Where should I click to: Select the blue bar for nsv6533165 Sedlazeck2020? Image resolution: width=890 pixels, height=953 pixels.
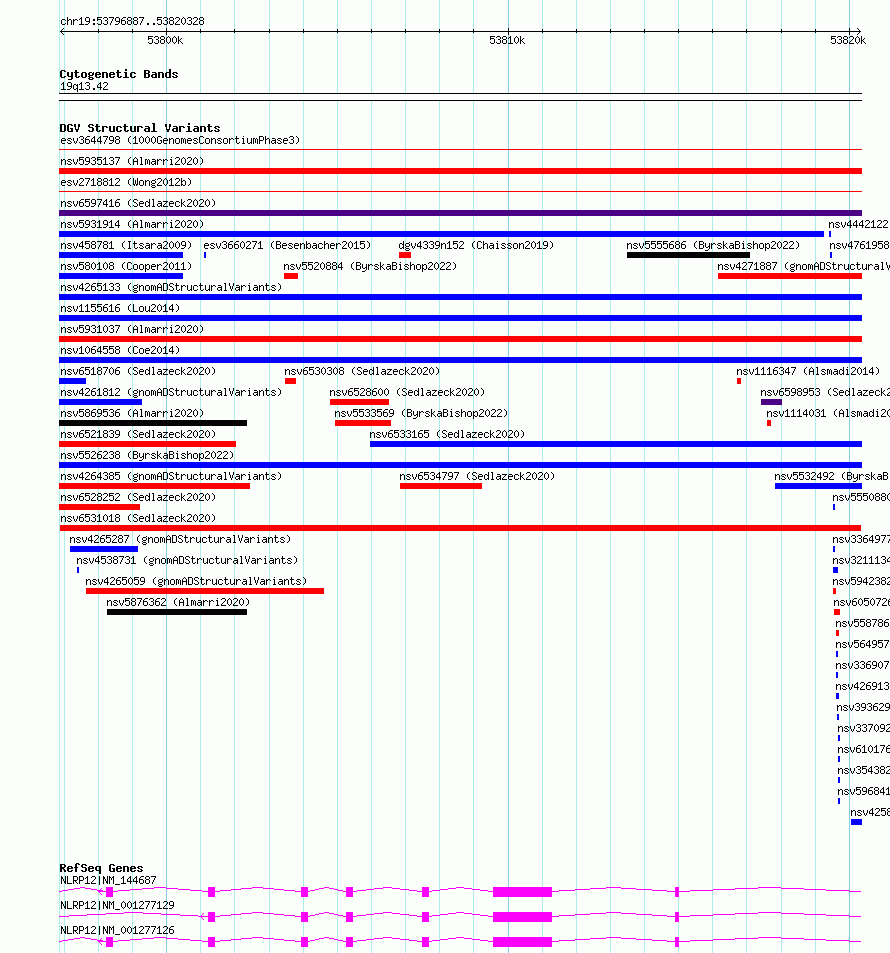tap(616, 444)
